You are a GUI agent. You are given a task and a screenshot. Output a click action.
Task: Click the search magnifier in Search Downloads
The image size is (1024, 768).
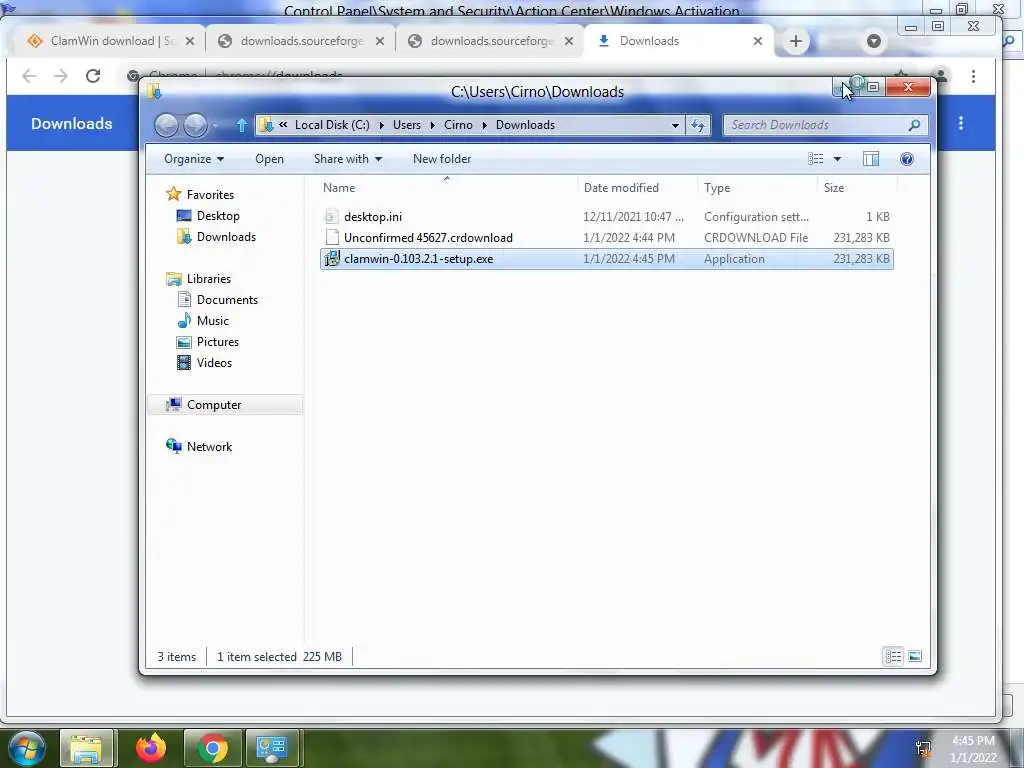point(914,125)
